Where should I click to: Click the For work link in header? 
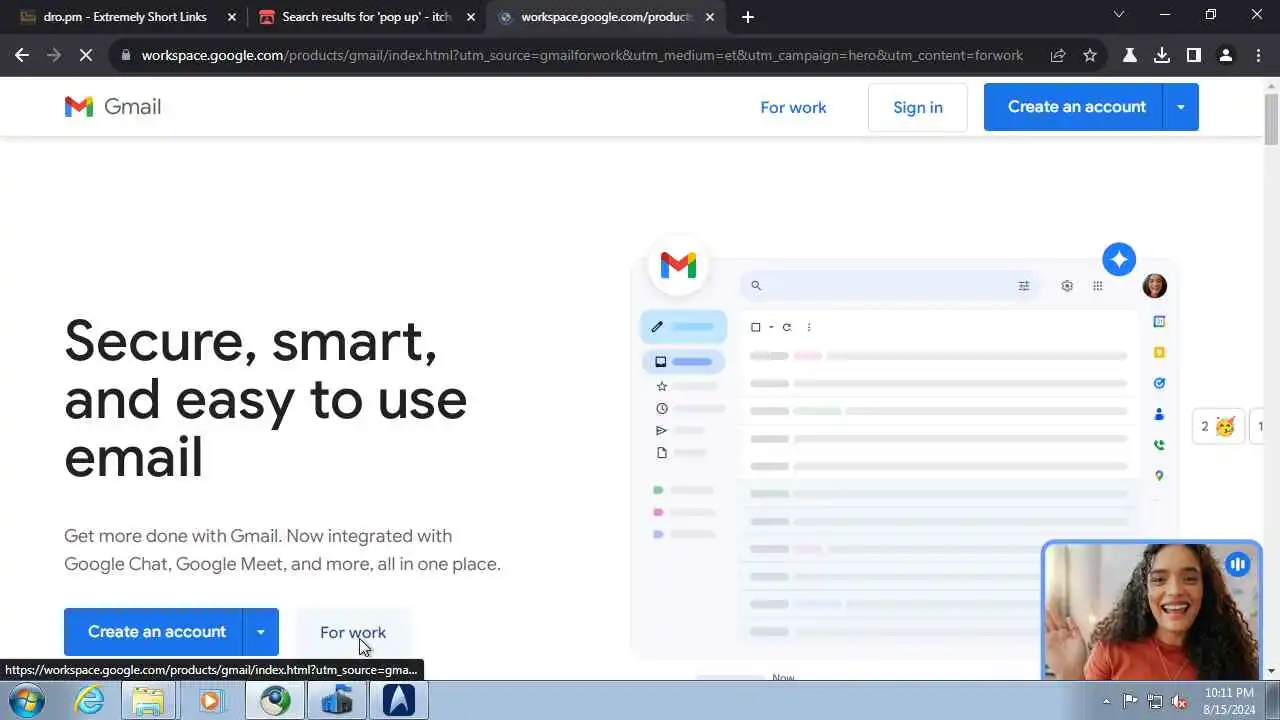pos(793,107)
